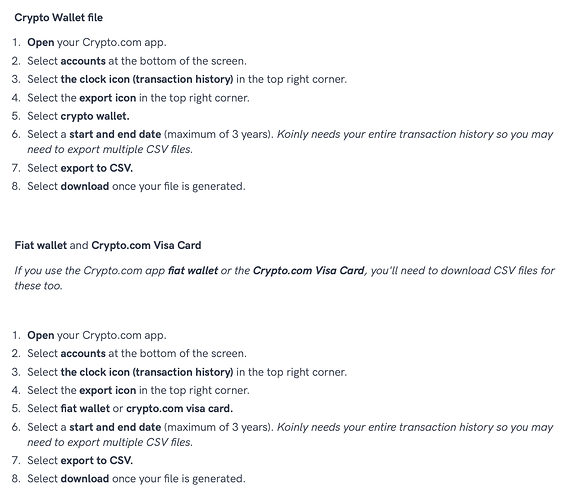
Task: Click bold 'crypto.com visa card.' in step five
Action: coord(180,409)
